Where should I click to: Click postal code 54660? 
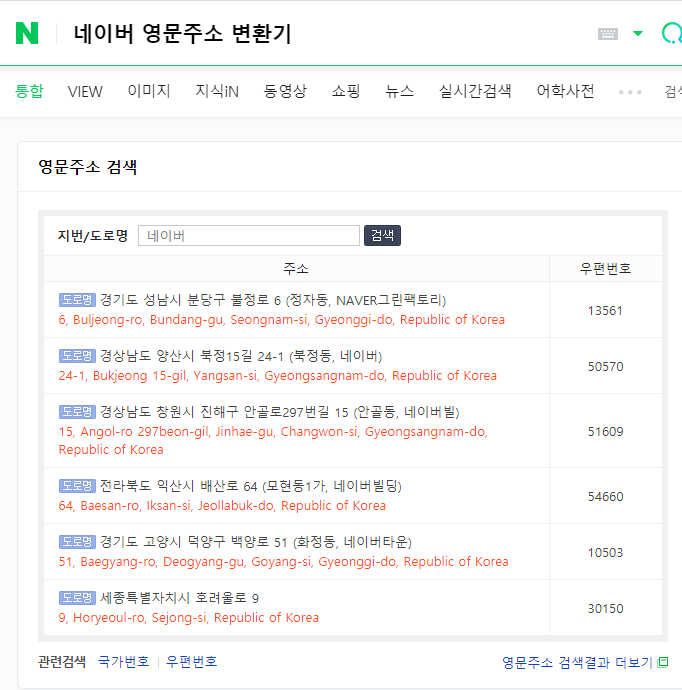605,497
